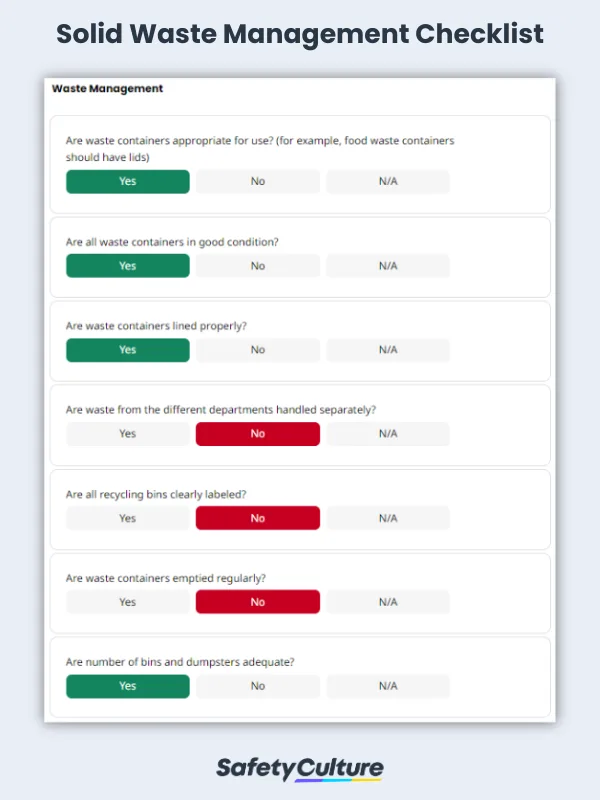Choose No for containers in good condition
The height and width of the screenshot is (800, 600).
[x=258, y=266]
